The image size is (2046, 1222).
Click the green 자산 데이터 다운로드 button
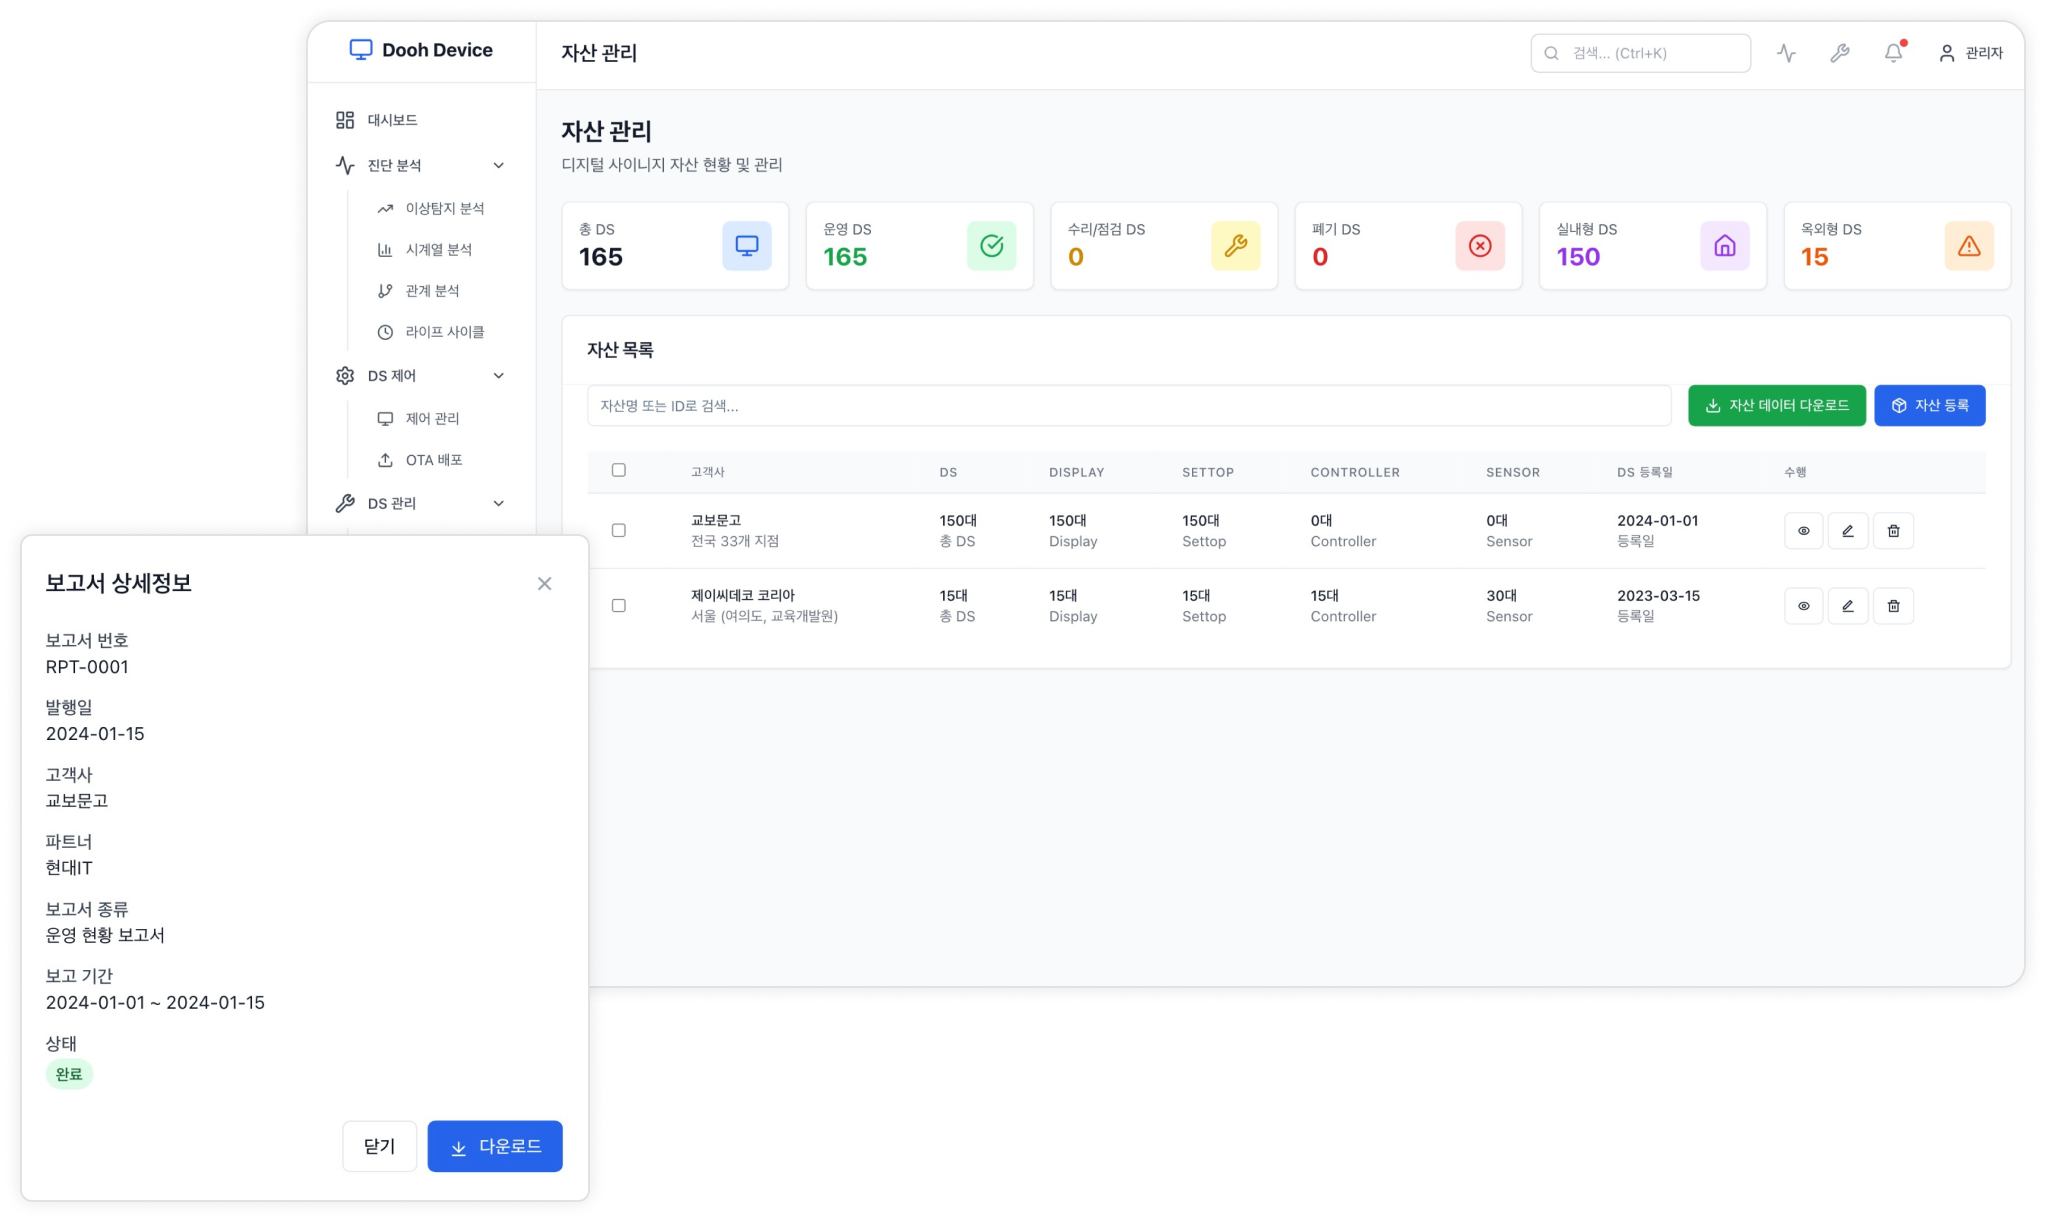pos(1776,406)
